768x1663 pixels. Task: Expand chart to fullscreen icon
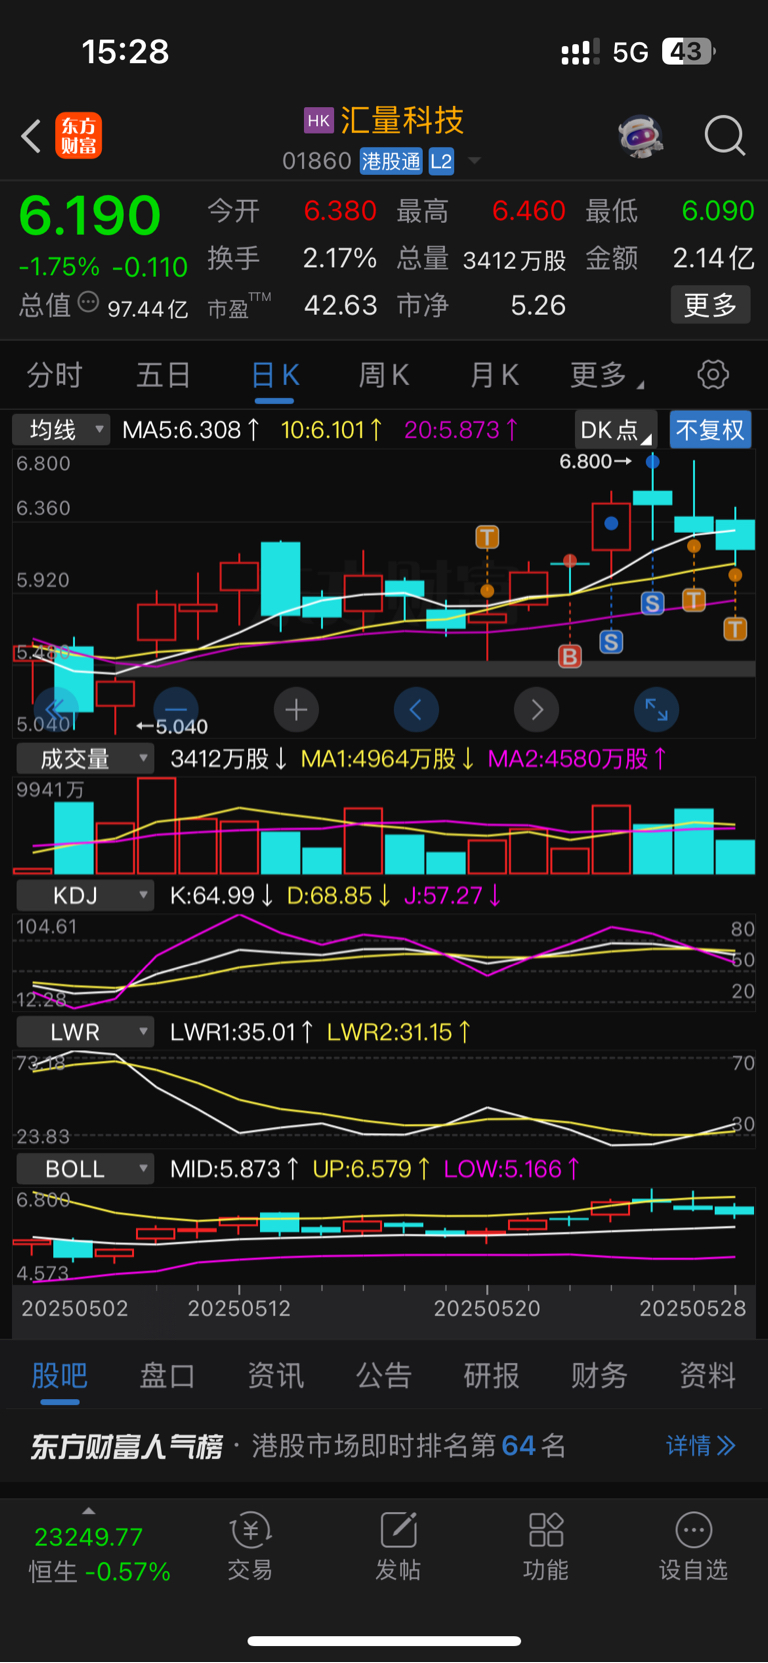(657, 710)
